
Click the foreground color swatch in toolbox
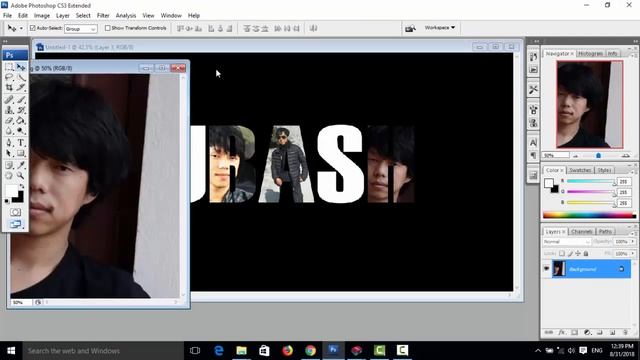(12, 191)
